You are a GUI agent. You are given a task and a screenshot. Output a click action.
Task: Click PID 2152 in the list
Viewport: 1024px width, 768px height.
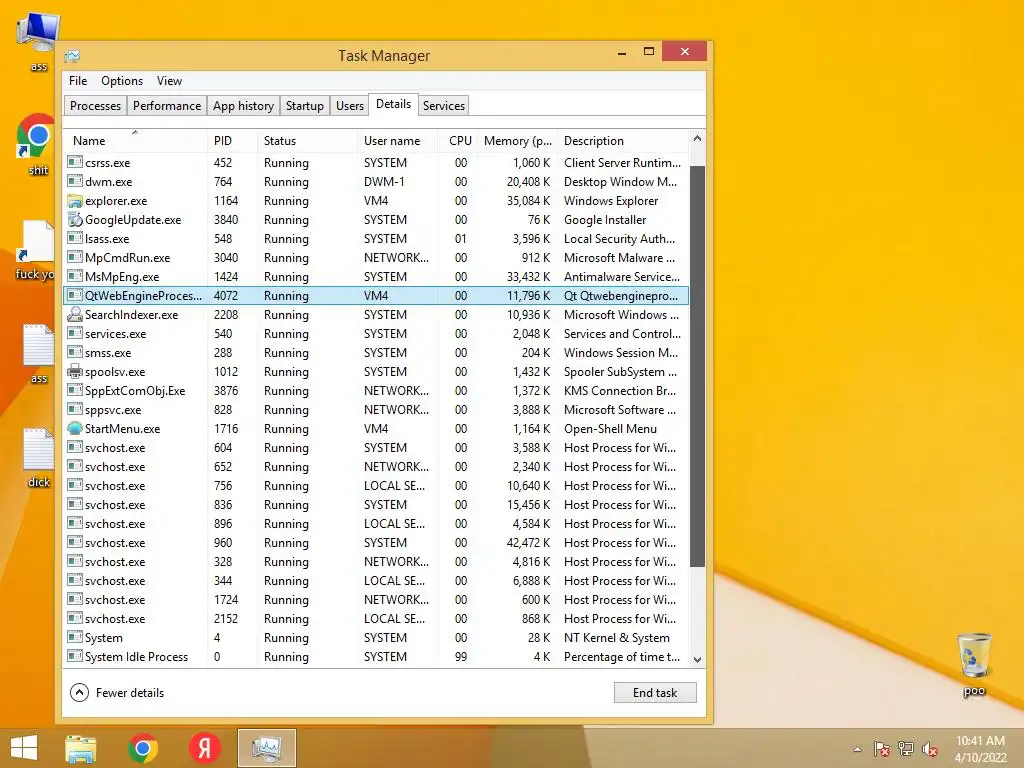pyautogui.click(x=226, y=618)
